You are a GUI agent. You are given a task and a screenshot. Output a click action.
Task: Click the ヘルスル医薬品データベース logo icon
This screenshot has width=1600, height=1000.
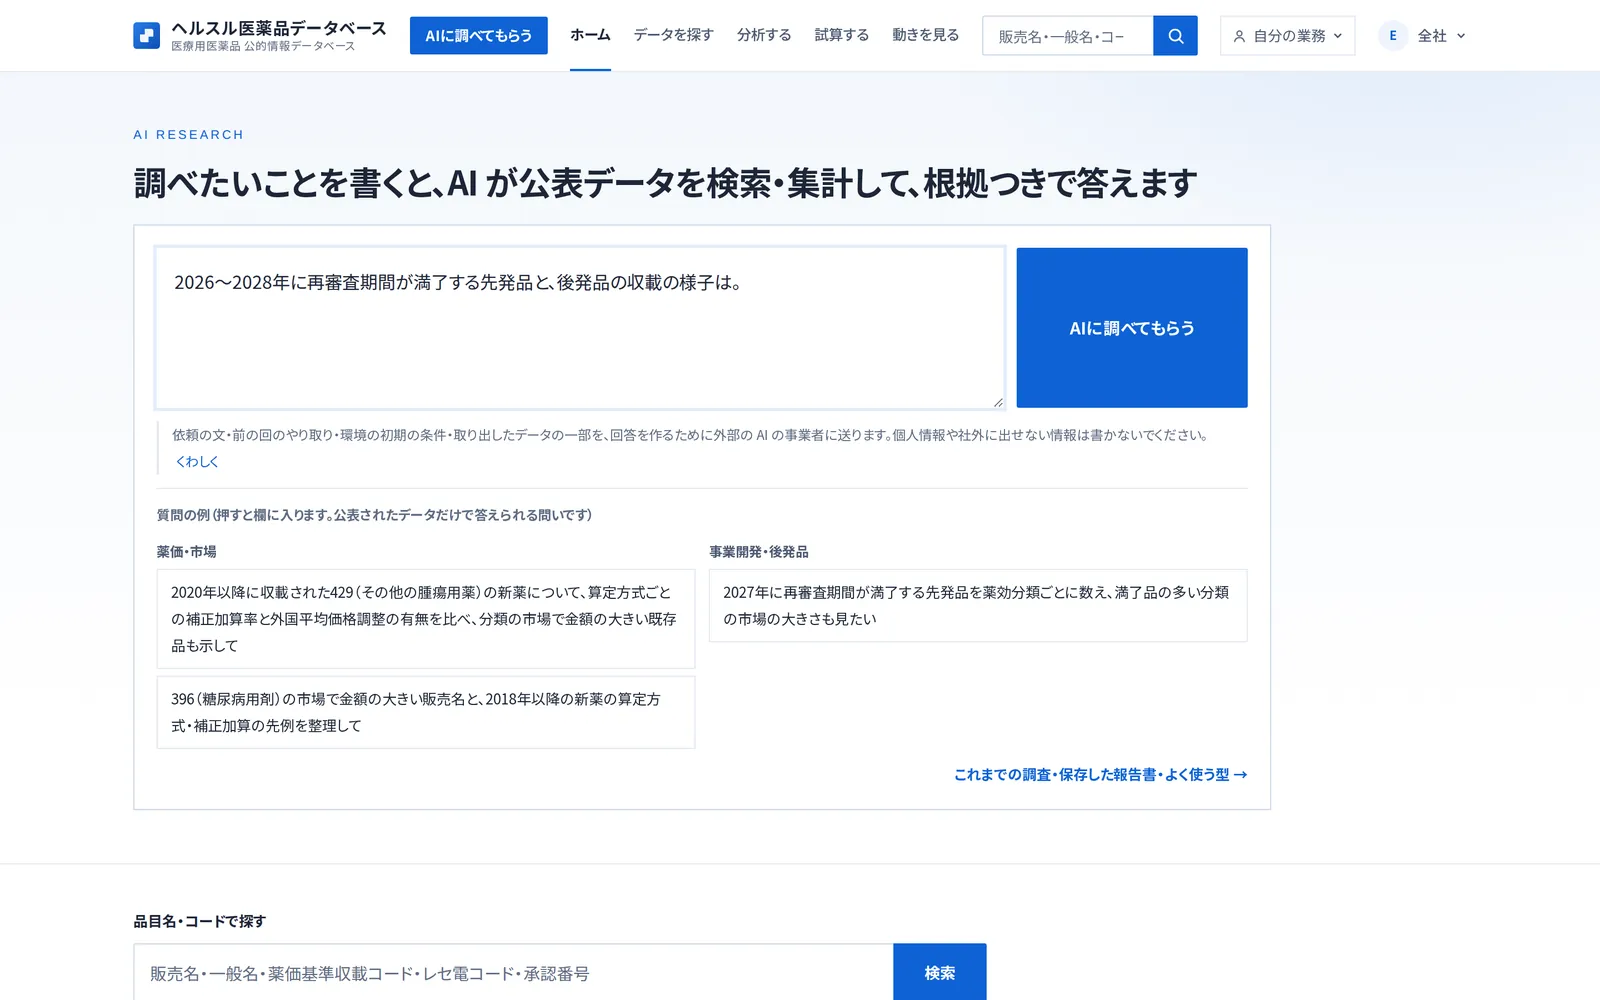click(x=146, y=36)
